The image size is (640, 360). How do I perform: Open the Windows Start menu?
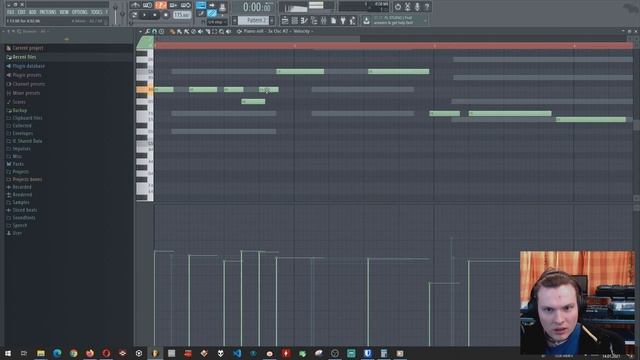tap(8, 353)
